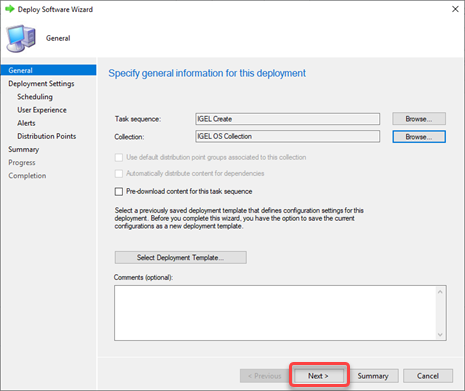Click the Collection input field
This screenshot has height=391, width=465.
(288, 136)
